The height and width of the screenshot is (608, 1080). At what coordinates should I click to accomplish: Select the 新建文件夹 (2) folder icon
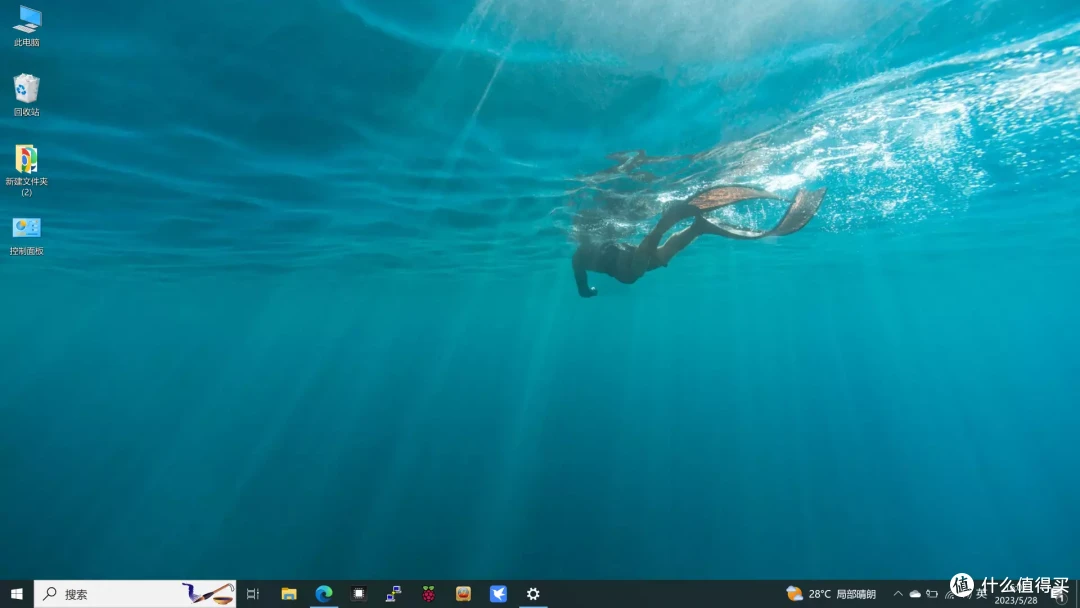(27, 169)
